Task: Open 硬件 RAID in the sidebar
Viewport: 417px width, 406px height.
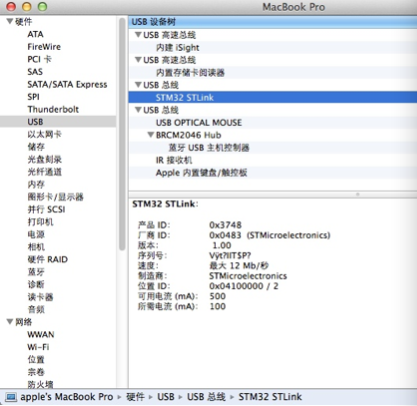Action: (x=47, y=259)
